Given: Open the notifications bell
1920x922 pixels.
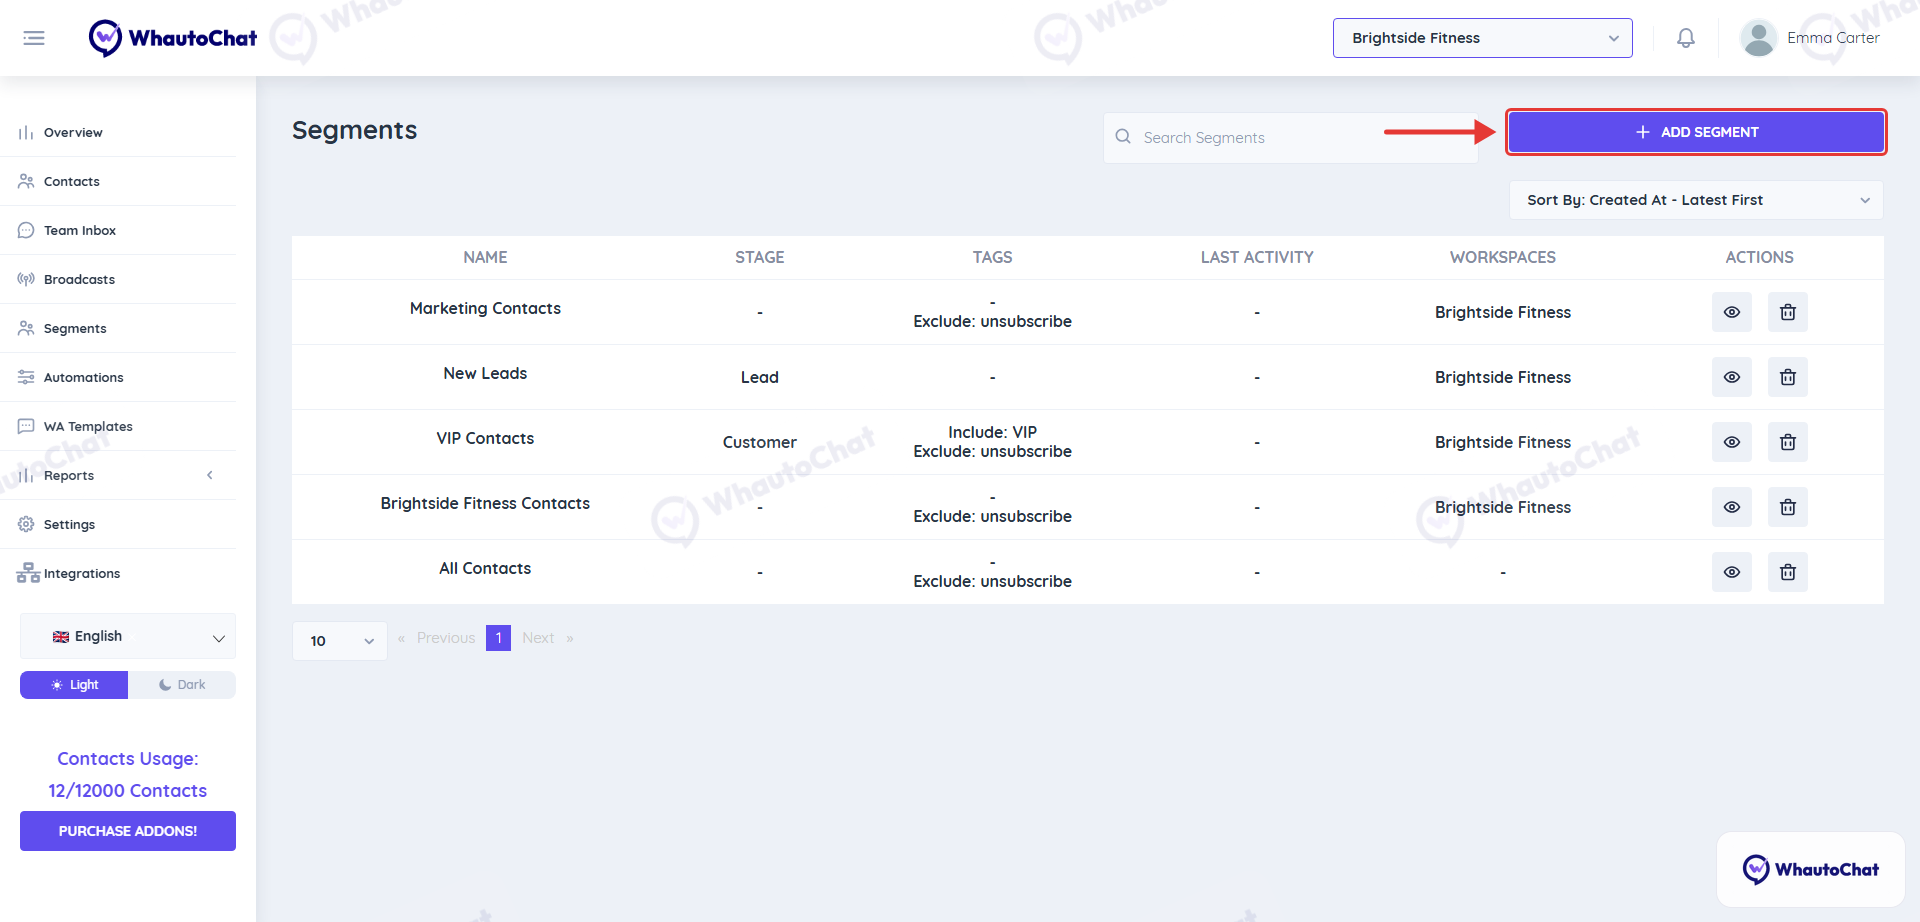Looking at the screenshot, I should (1686, 38).
